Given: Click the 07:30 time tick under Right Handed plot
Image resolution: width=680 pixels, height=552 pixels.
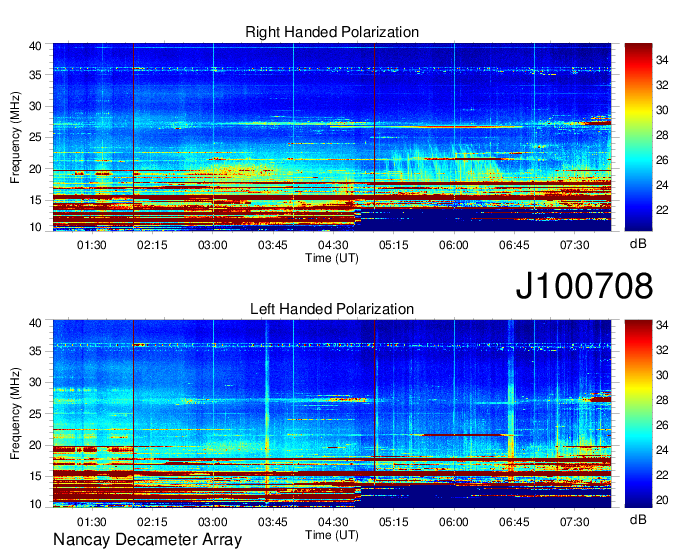Looking at the screenshot, I should [574, 245].
